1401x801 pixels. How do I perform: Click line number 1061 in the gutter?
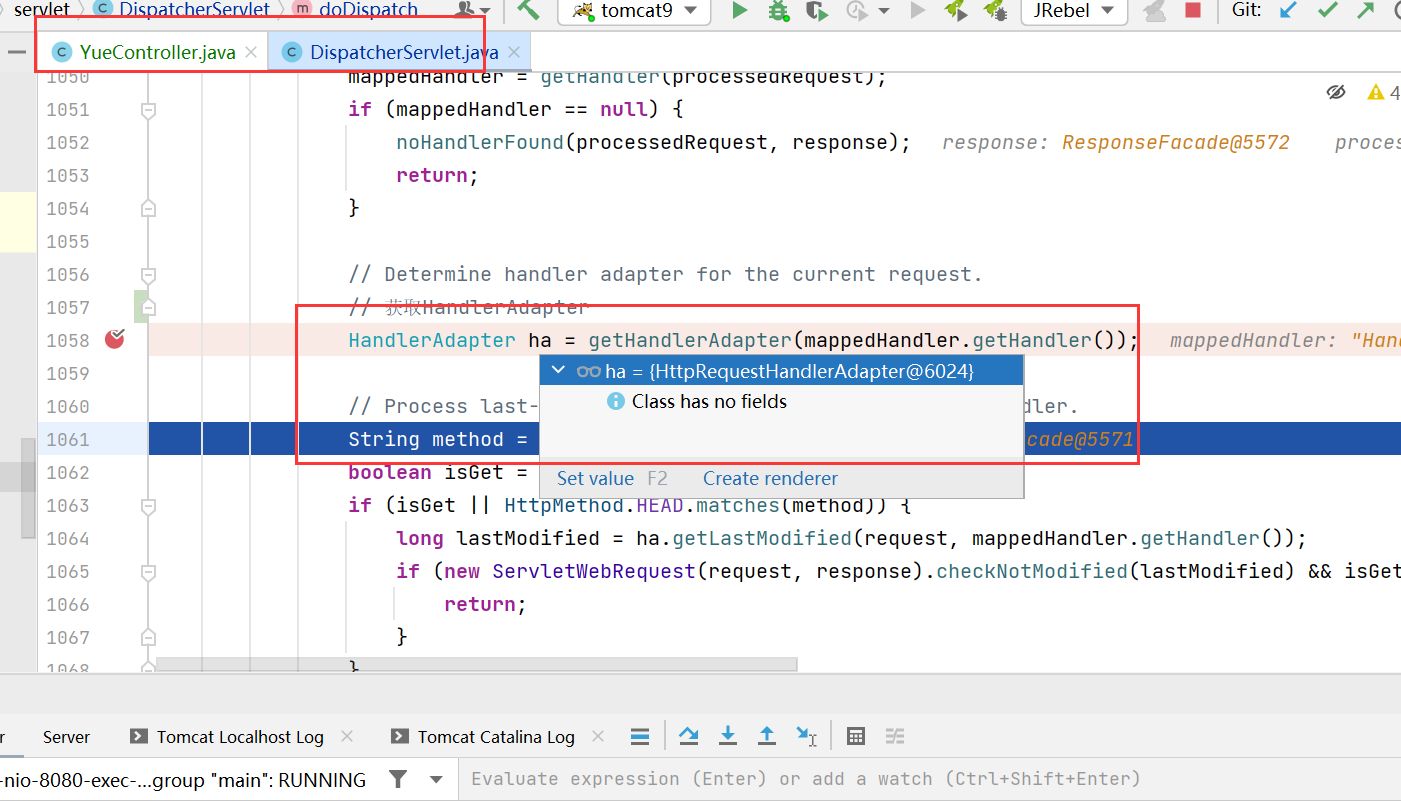[x=68, y=439]
